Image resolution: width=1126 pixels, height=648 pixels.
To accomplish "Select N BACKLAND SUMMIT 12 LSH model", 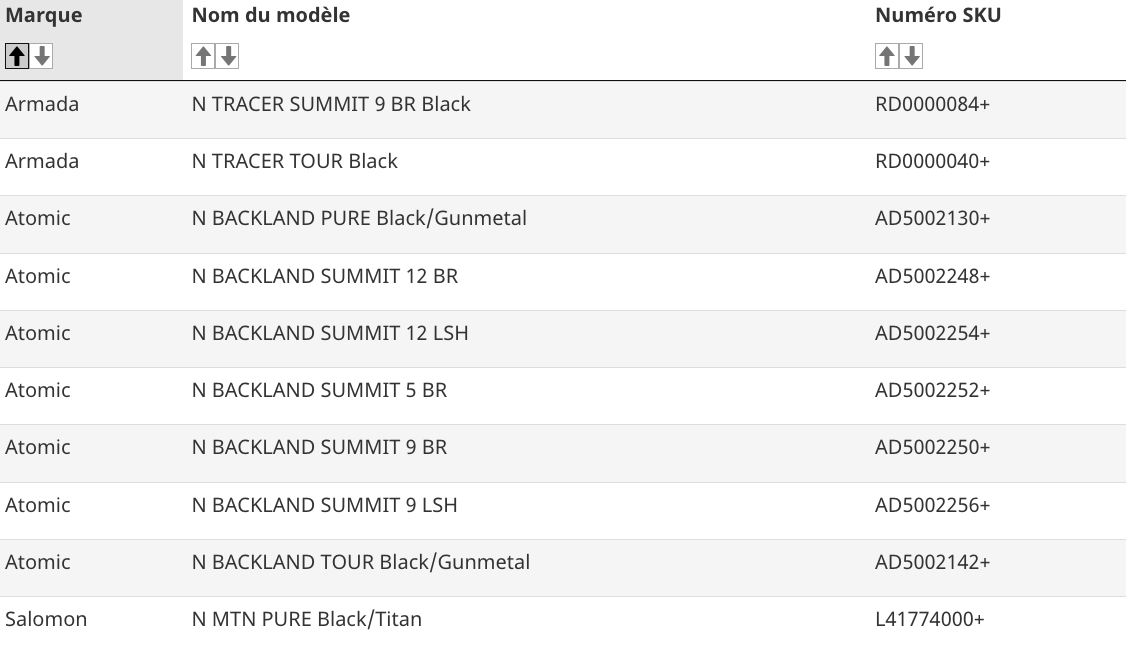I will pyautogui.click(x=330, y=333).
